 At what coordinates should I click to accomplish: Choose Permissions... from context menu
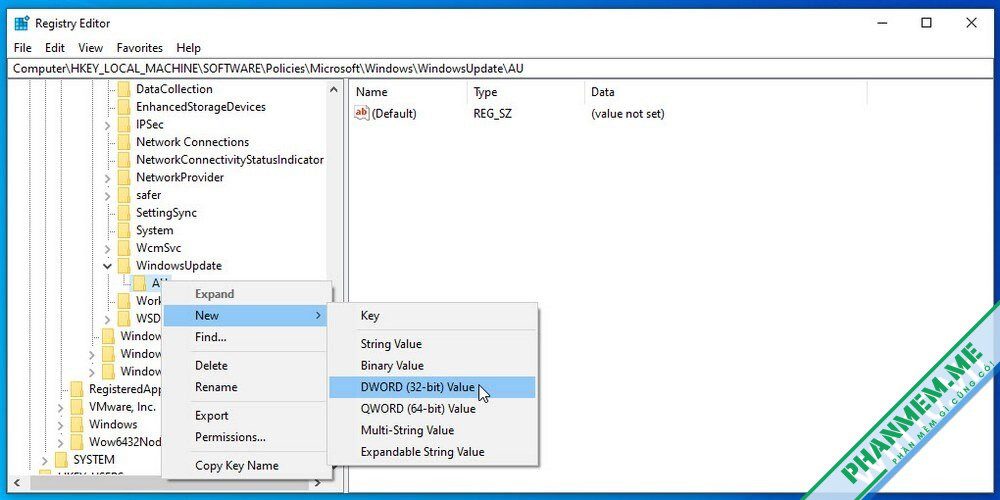click(x=247, y=438)
